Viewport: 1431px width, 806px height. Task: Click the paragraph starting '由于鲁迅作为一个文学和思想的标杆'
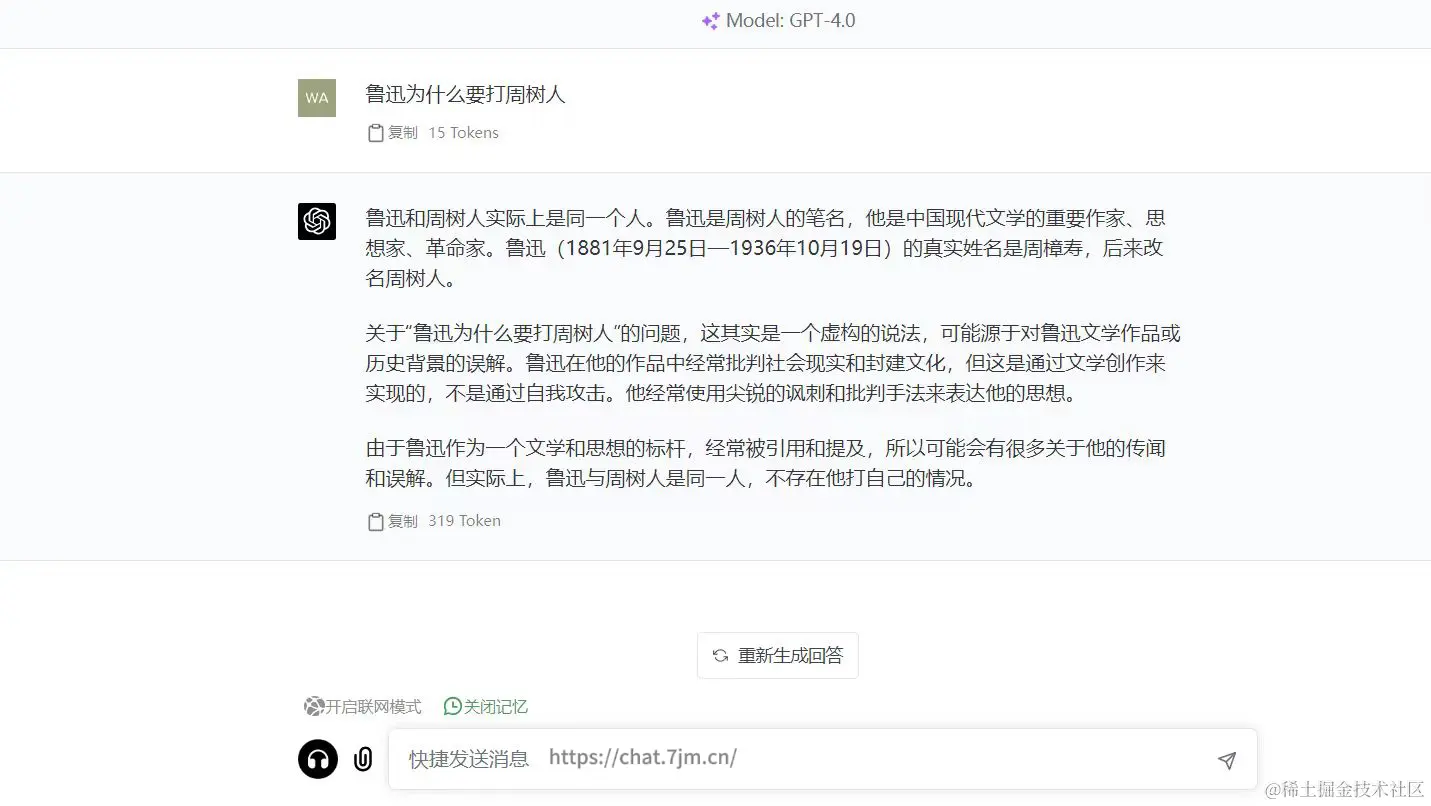(766, 463)
